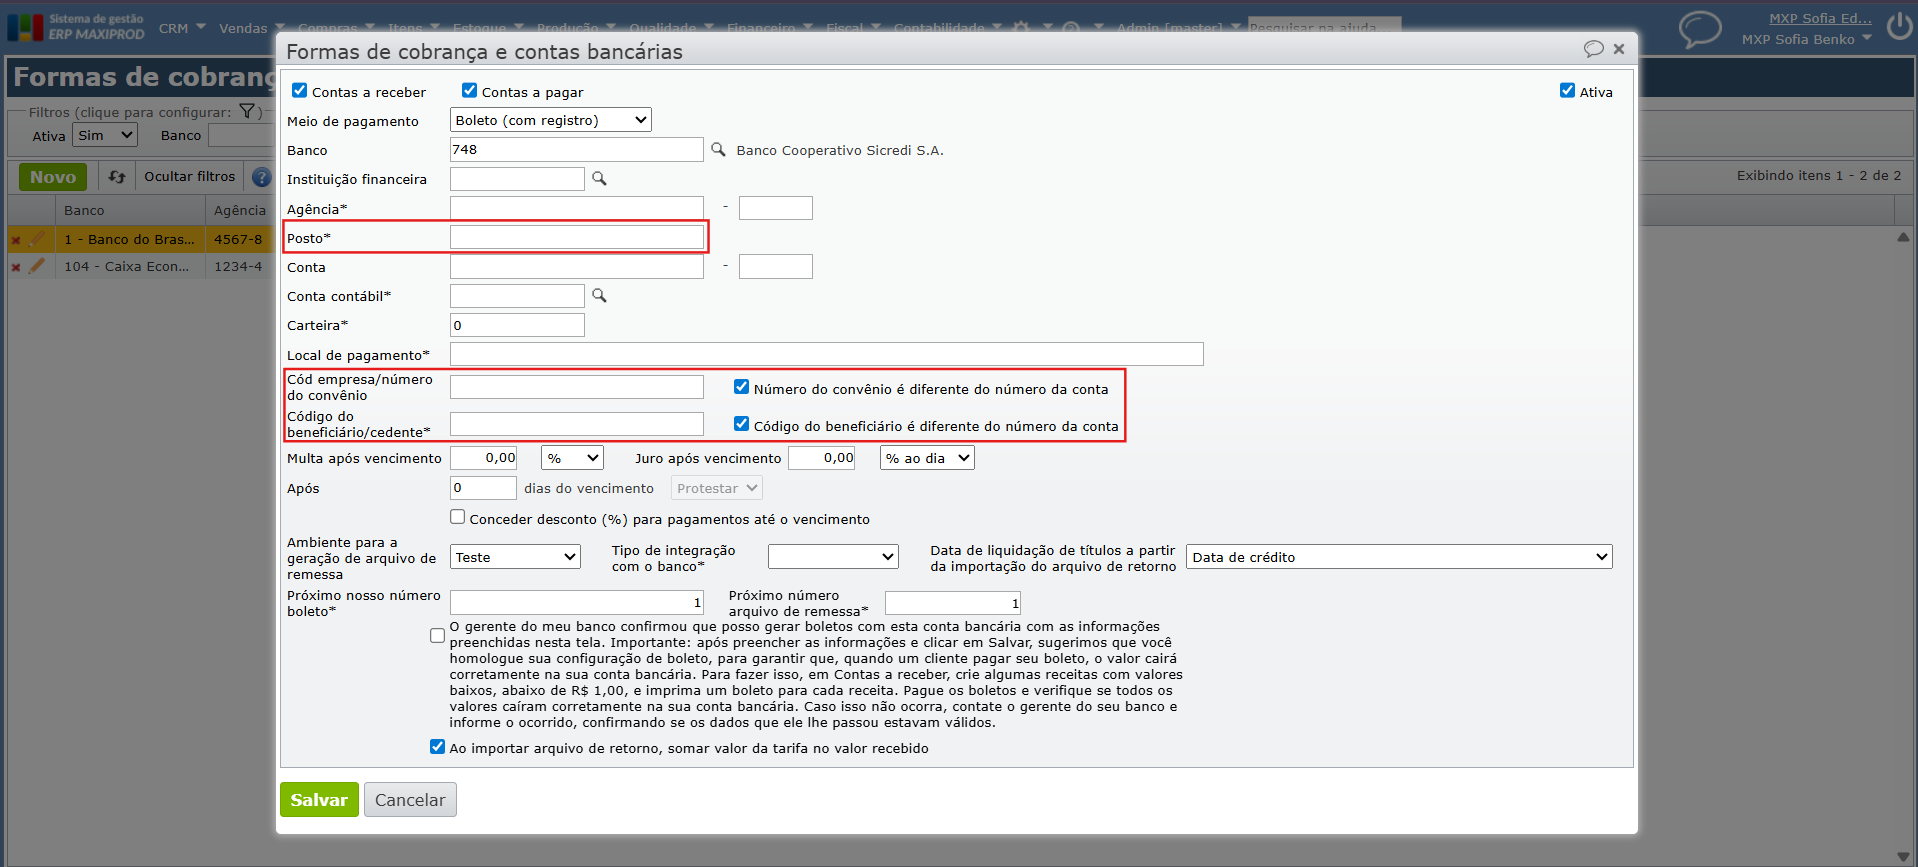Edit the Caixa Econômica row
1918x867 pixels.
38,266
